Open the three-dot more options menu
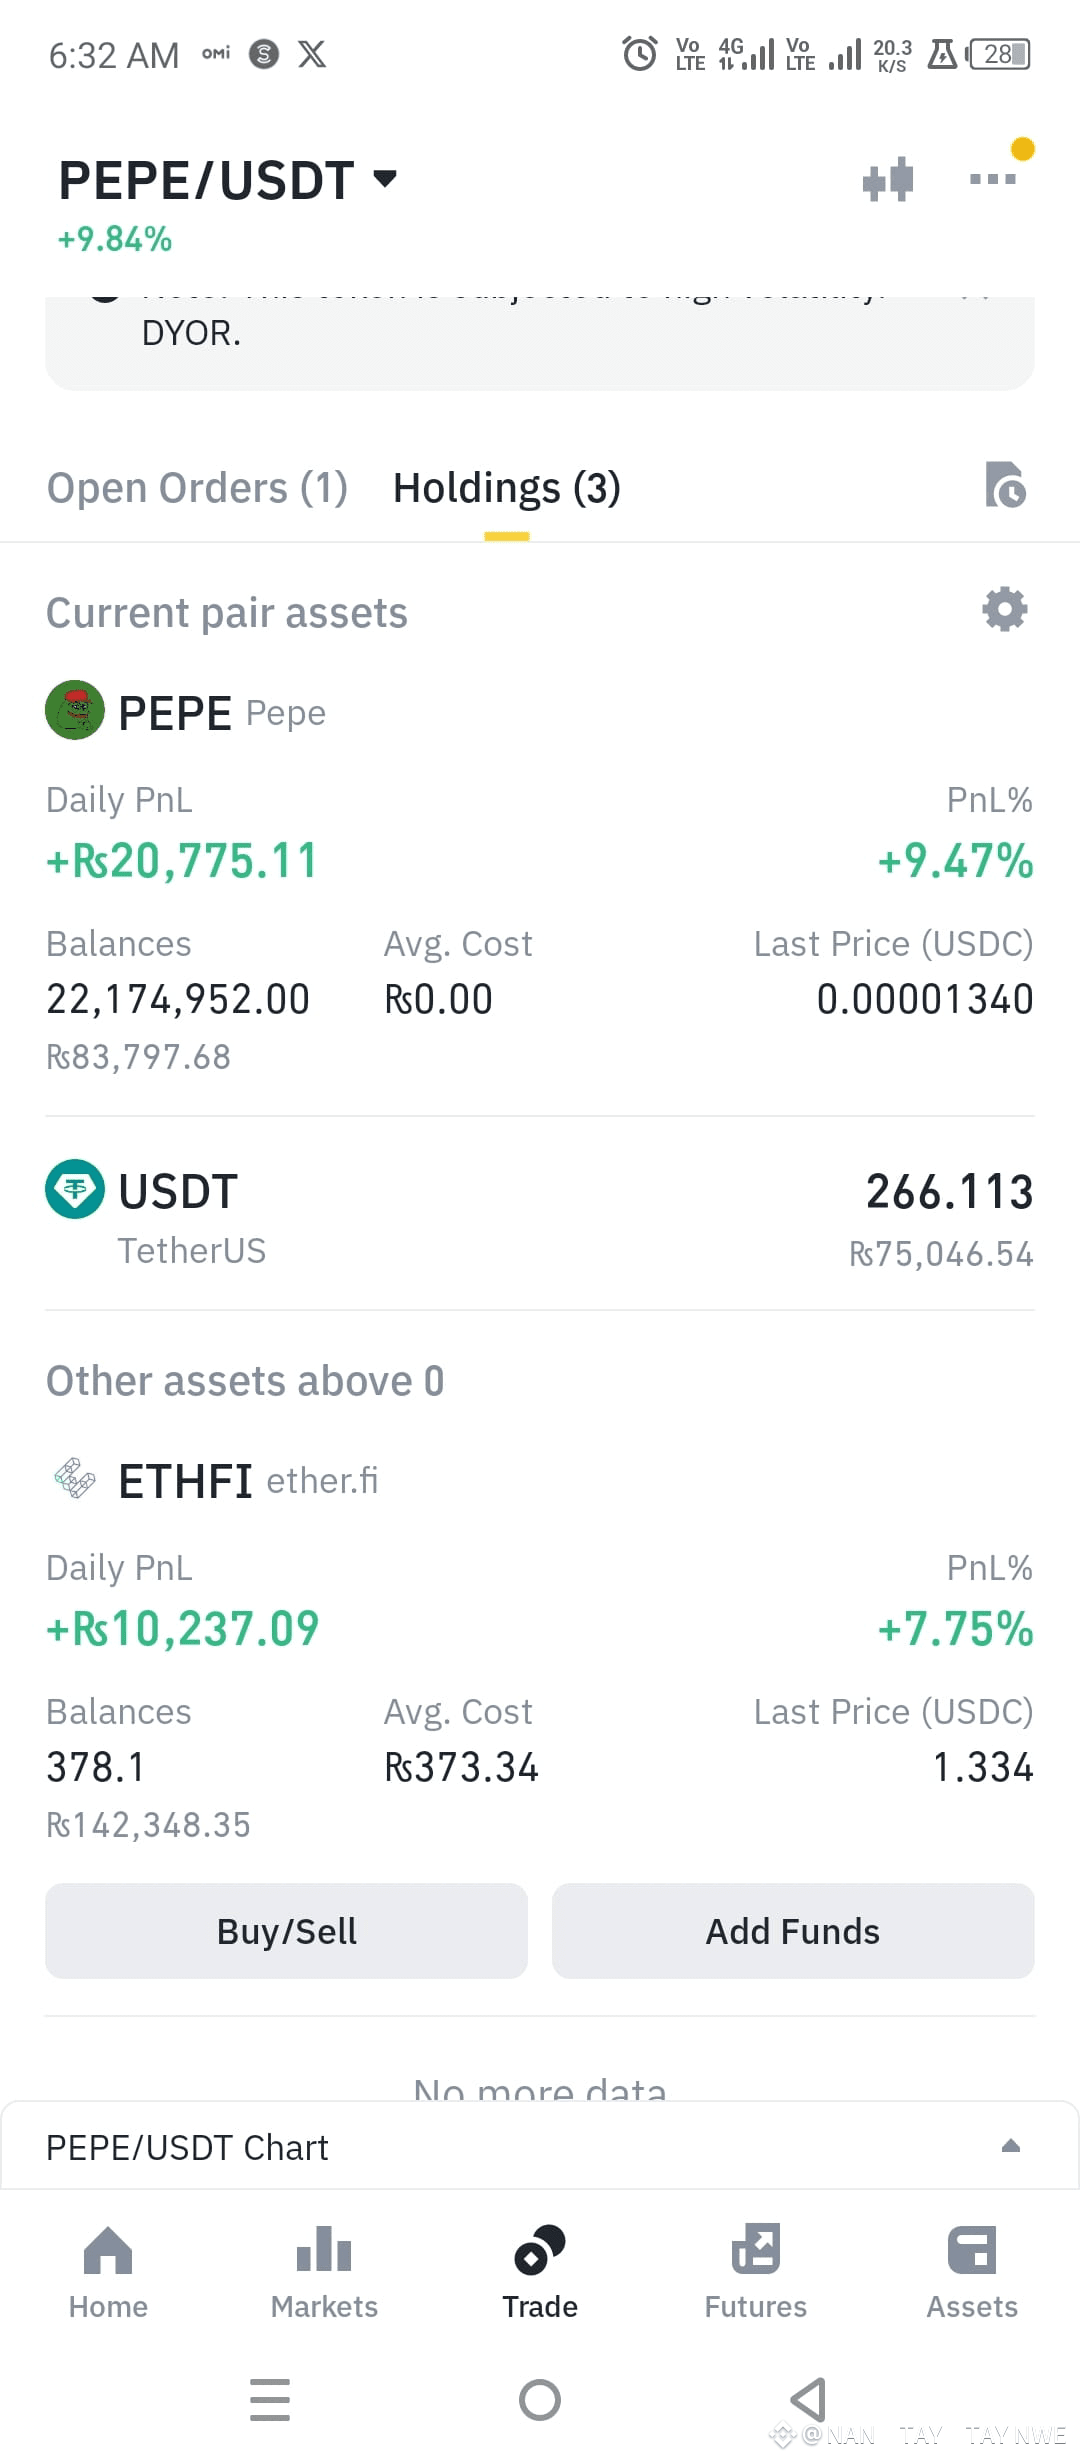1080x2460 pixels. (993, 179)
